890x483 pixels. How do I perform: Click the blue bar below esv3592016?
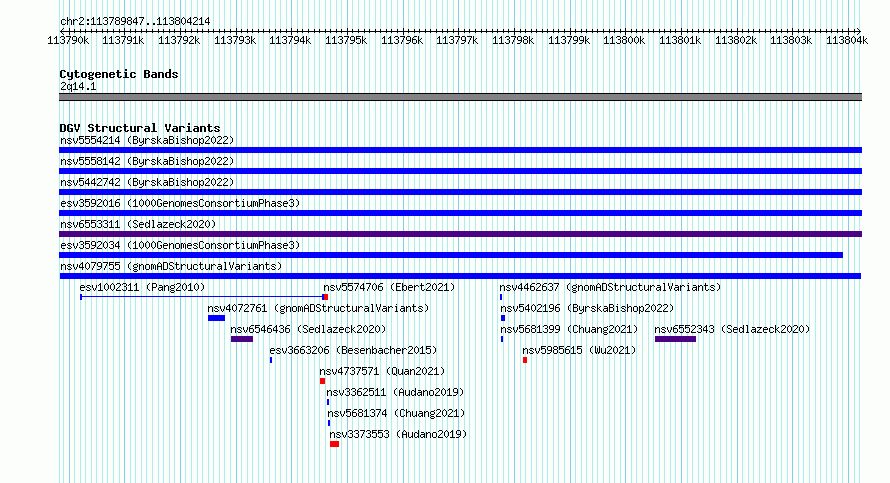click(x=460, y=213)
